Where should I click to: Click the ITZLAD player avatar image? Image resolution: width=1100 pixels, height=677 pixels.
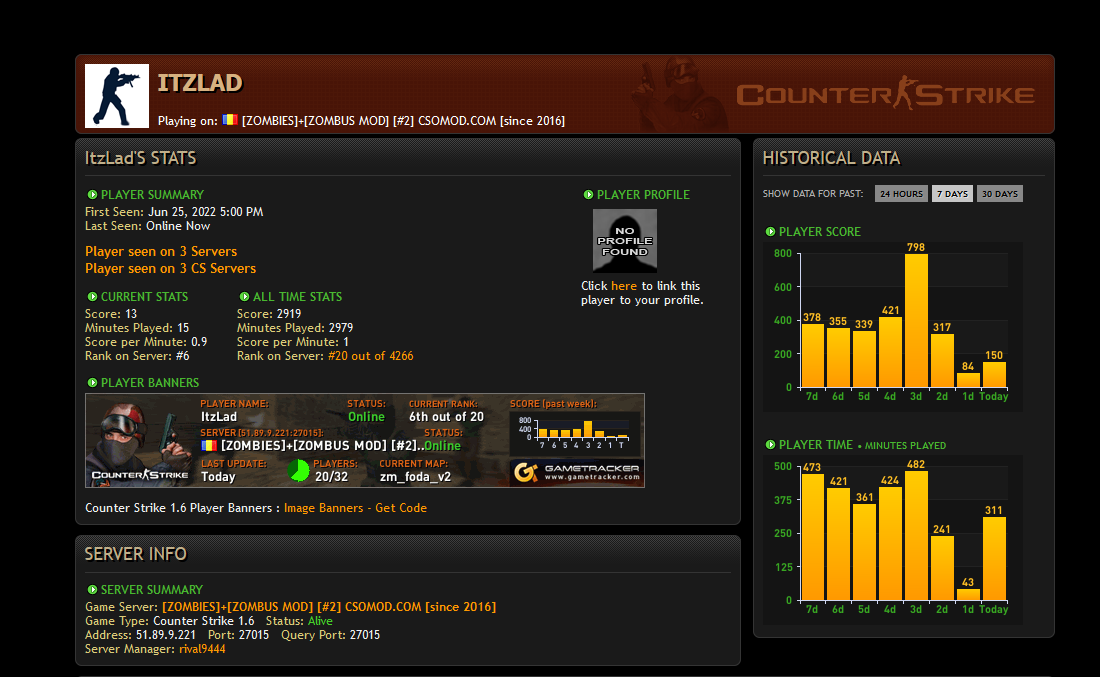(x=117, y=96)
